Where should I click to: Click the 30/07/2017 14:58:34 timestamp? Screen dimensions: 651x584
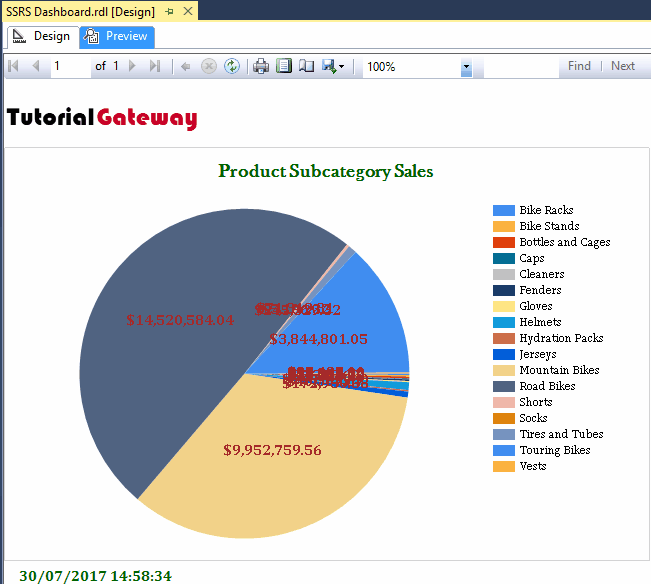95,576
